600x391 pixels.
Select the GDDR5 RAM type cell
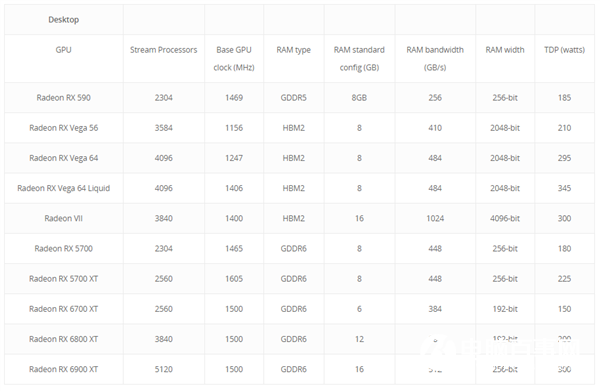(x=293, y=98)
